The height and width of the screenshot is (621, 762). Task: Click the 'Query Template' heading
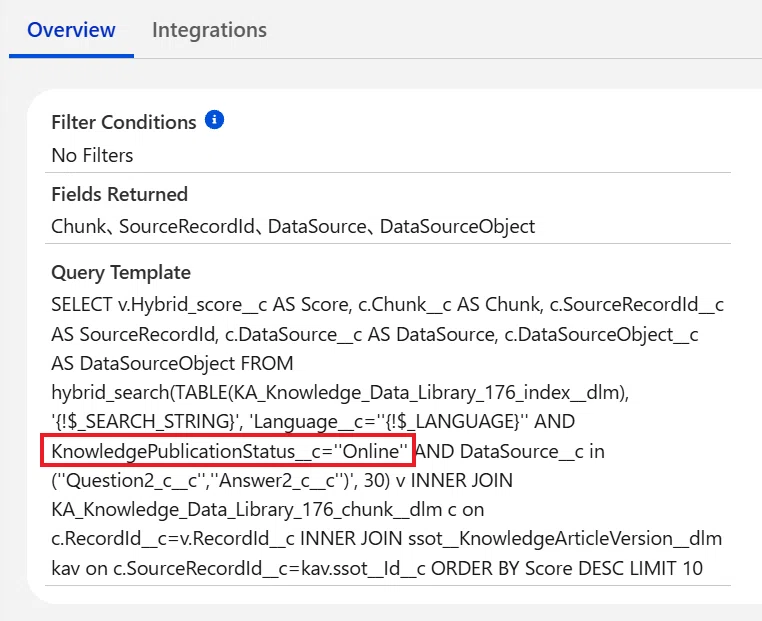pos(121,273)
